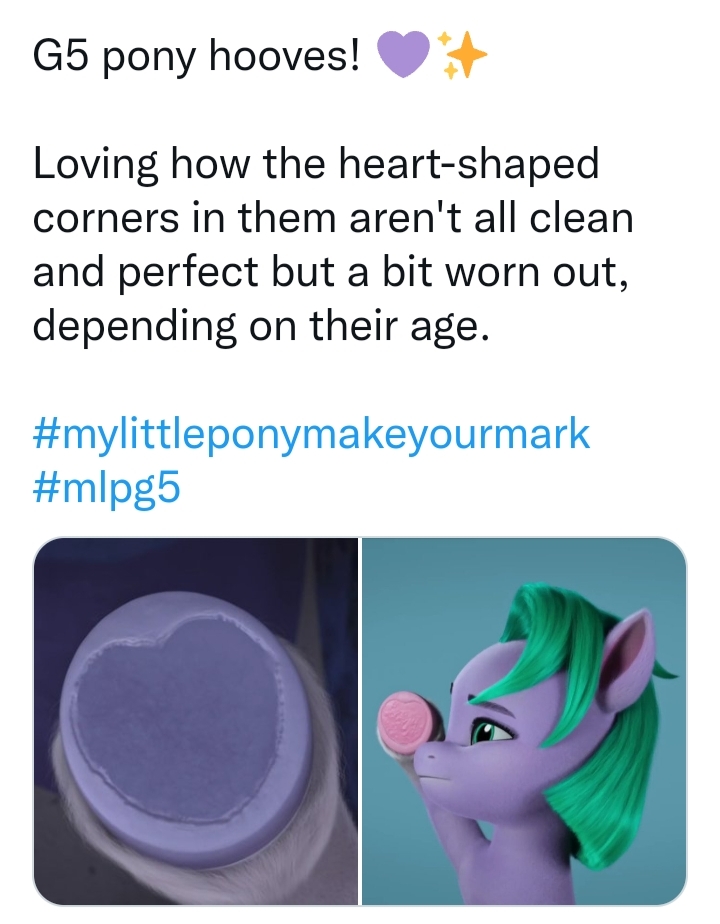Open the #mlpg5 hashtag link
Screen dimensions: 720x924
coord(108,489)
